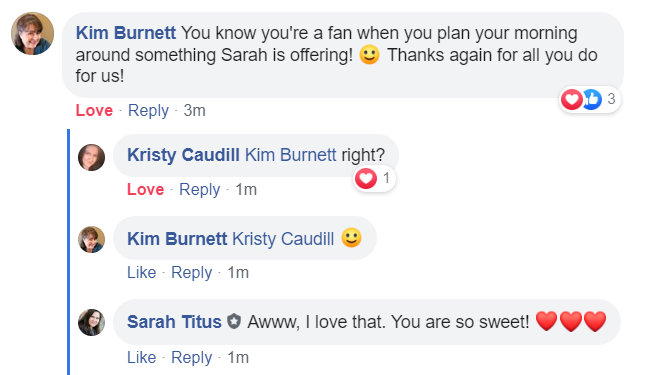The height and width of the screenshot is (375, 665).
Task: Toggle Love on Kristy Caudill's reply
Action: (145, 189)
